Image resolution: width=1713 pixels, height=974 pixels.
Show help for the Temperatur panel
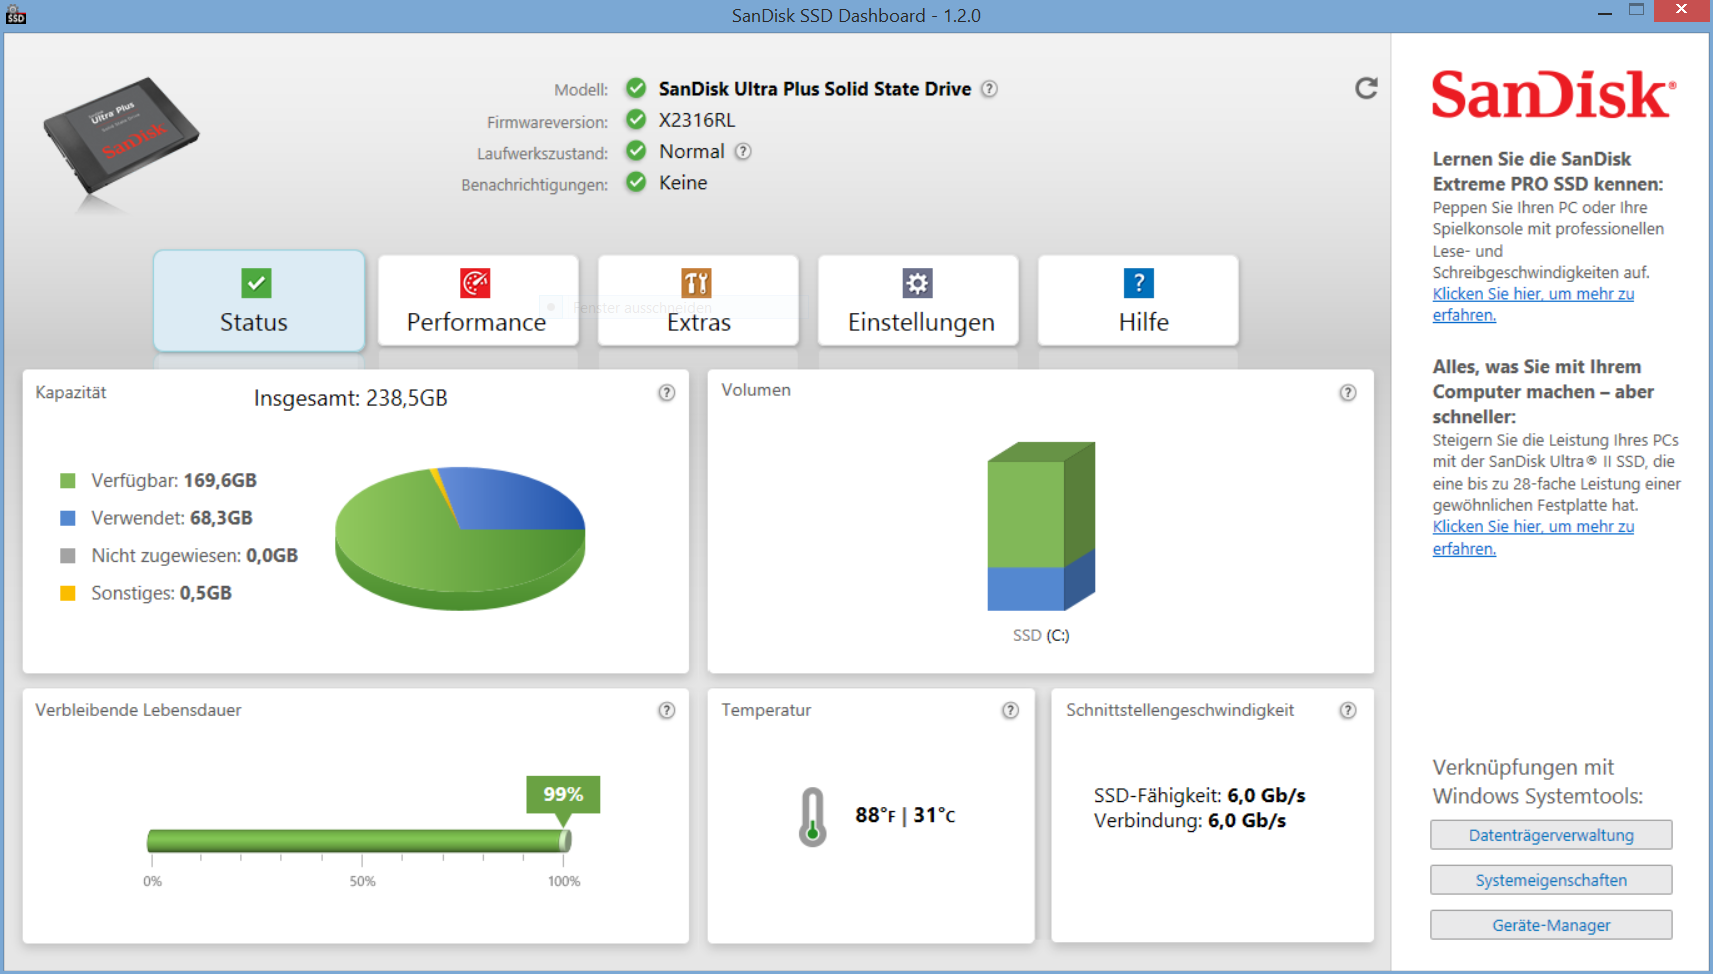point(1010,710)
